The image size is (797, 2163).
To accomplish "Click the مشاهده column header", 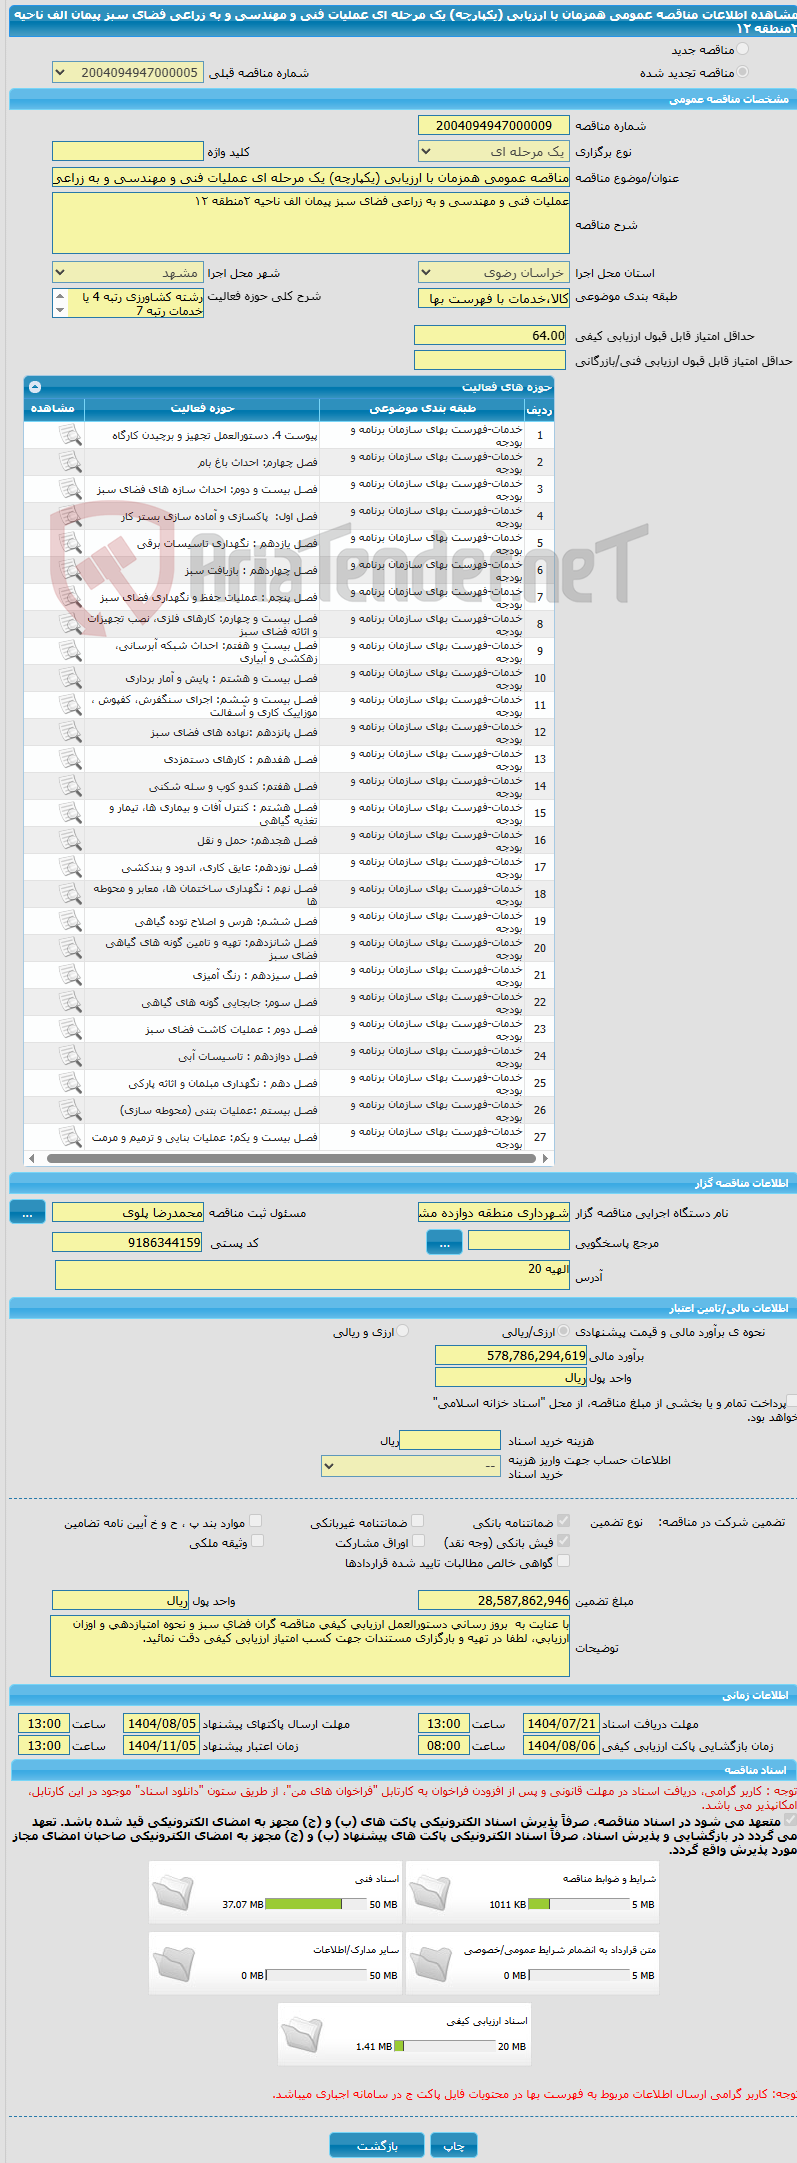I will point(54,408).
